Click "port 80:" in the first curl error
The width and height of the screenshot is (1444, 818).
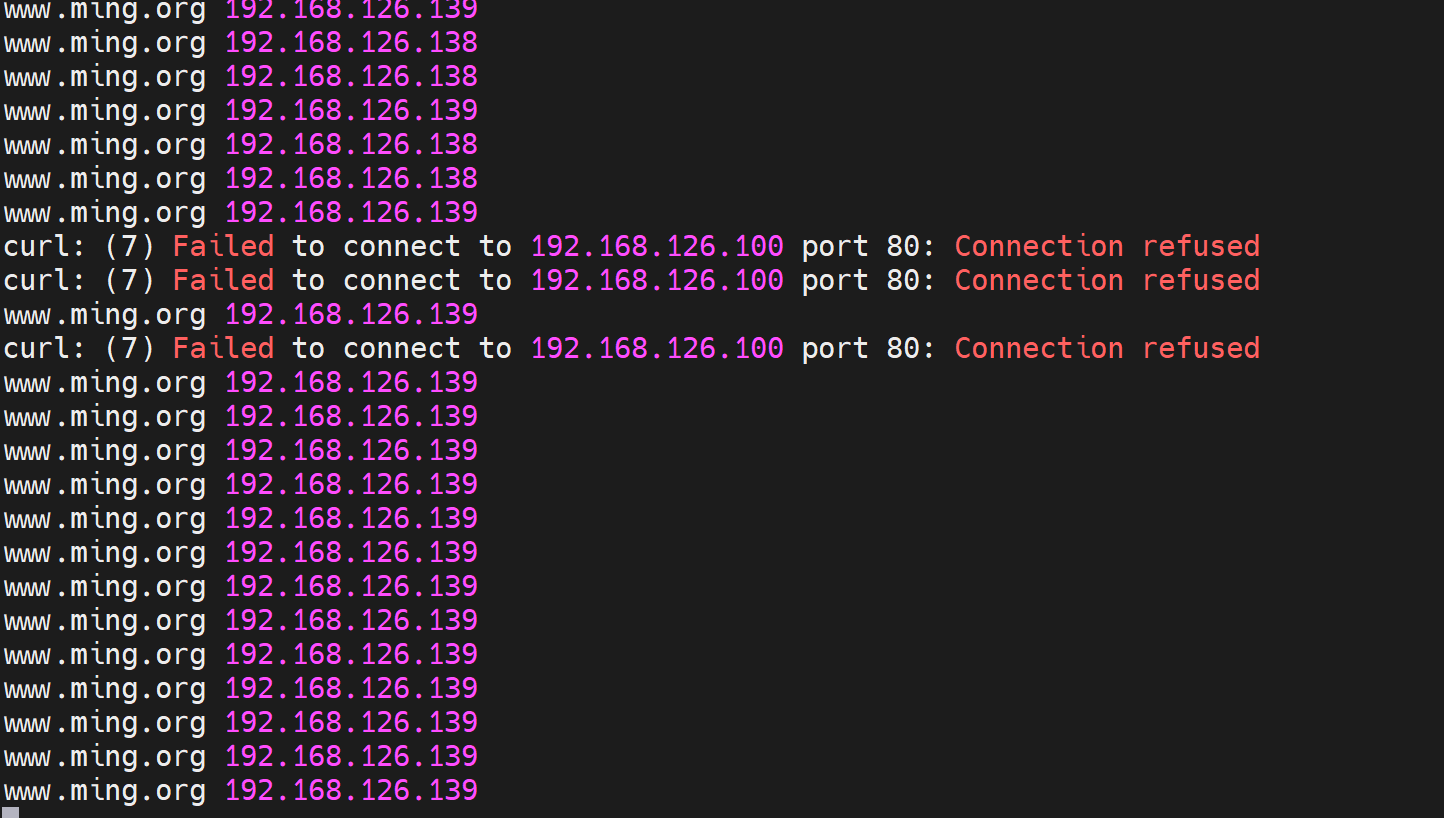(x=868, y=246)
